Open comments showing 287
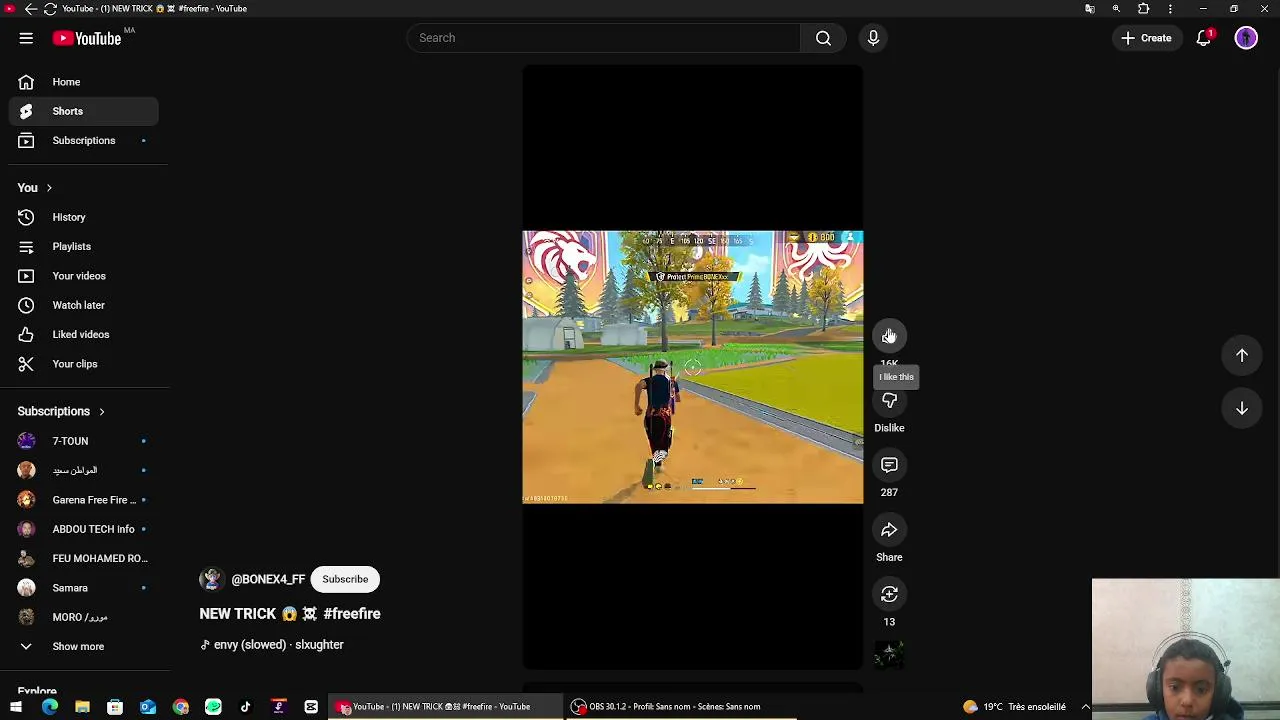The height and width of the screenshot is (720, 1280). pyautogui.click(x=889, y=465)
